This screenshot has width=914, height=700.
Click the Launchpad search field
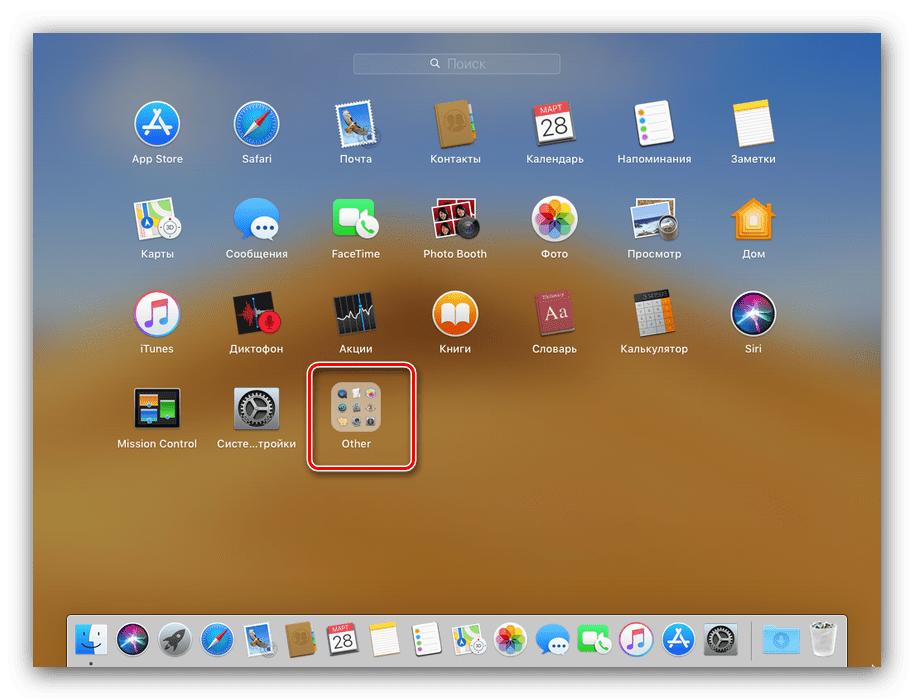[457, 63]
